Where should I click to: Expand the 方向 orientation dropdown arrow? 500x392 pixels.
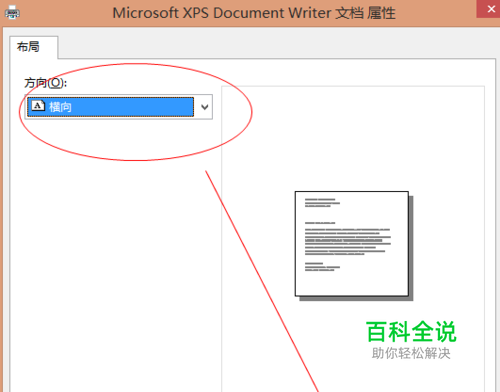pyautogui.click(x=204, y=107)
